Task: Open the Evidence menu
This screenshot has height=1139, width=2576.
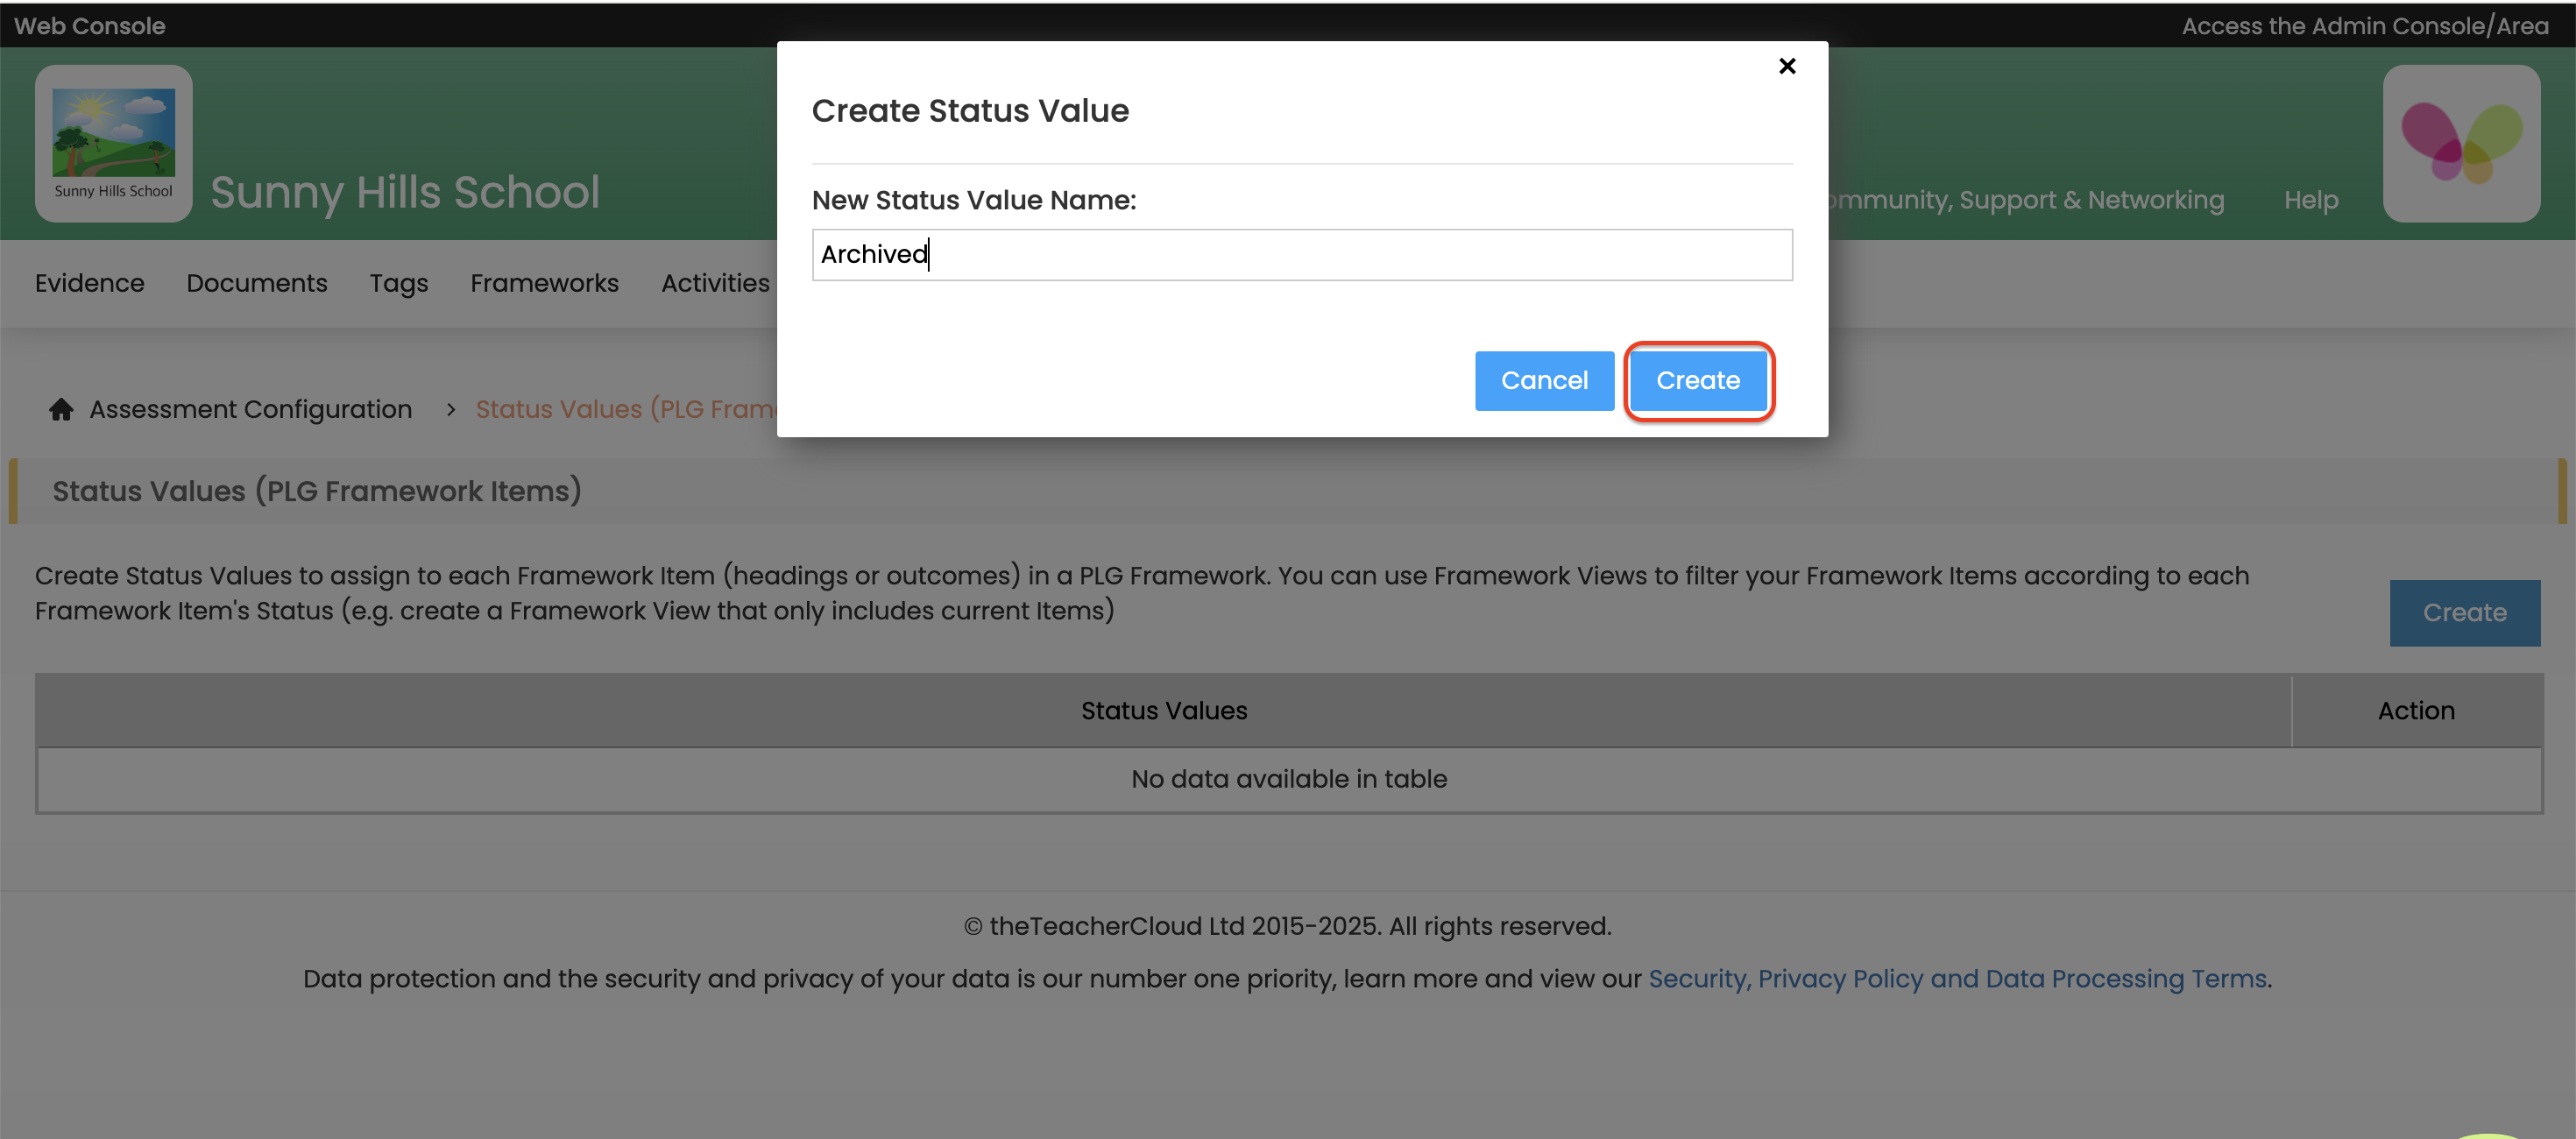Action: point(89,283)
